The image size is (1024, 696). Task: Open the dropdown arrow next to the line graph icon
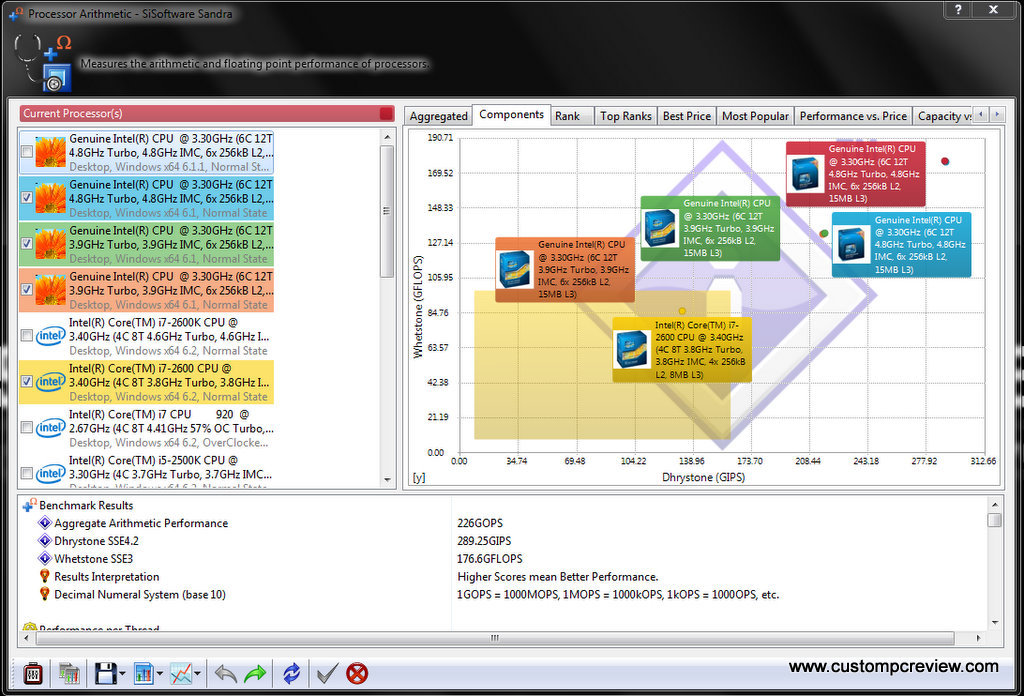pyautogui.click(x=197, y=674)
